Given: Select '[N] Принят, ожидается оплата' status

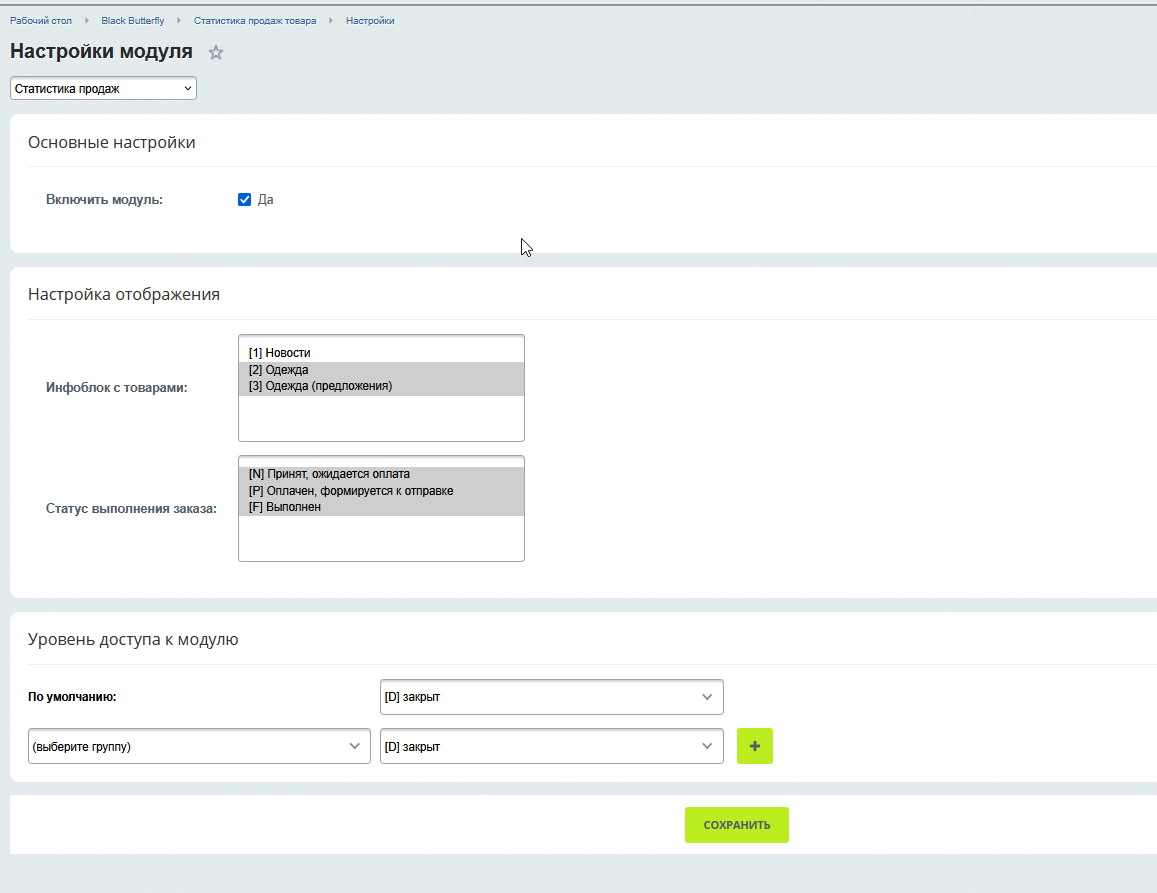Looking at the screenshot, I should (329, 474).
